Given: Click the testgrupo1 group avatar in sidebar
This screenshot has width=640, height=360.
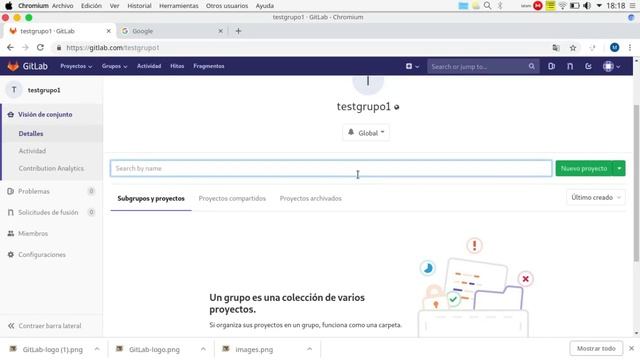Looking at the screenshot, I should tap(14, 90).
